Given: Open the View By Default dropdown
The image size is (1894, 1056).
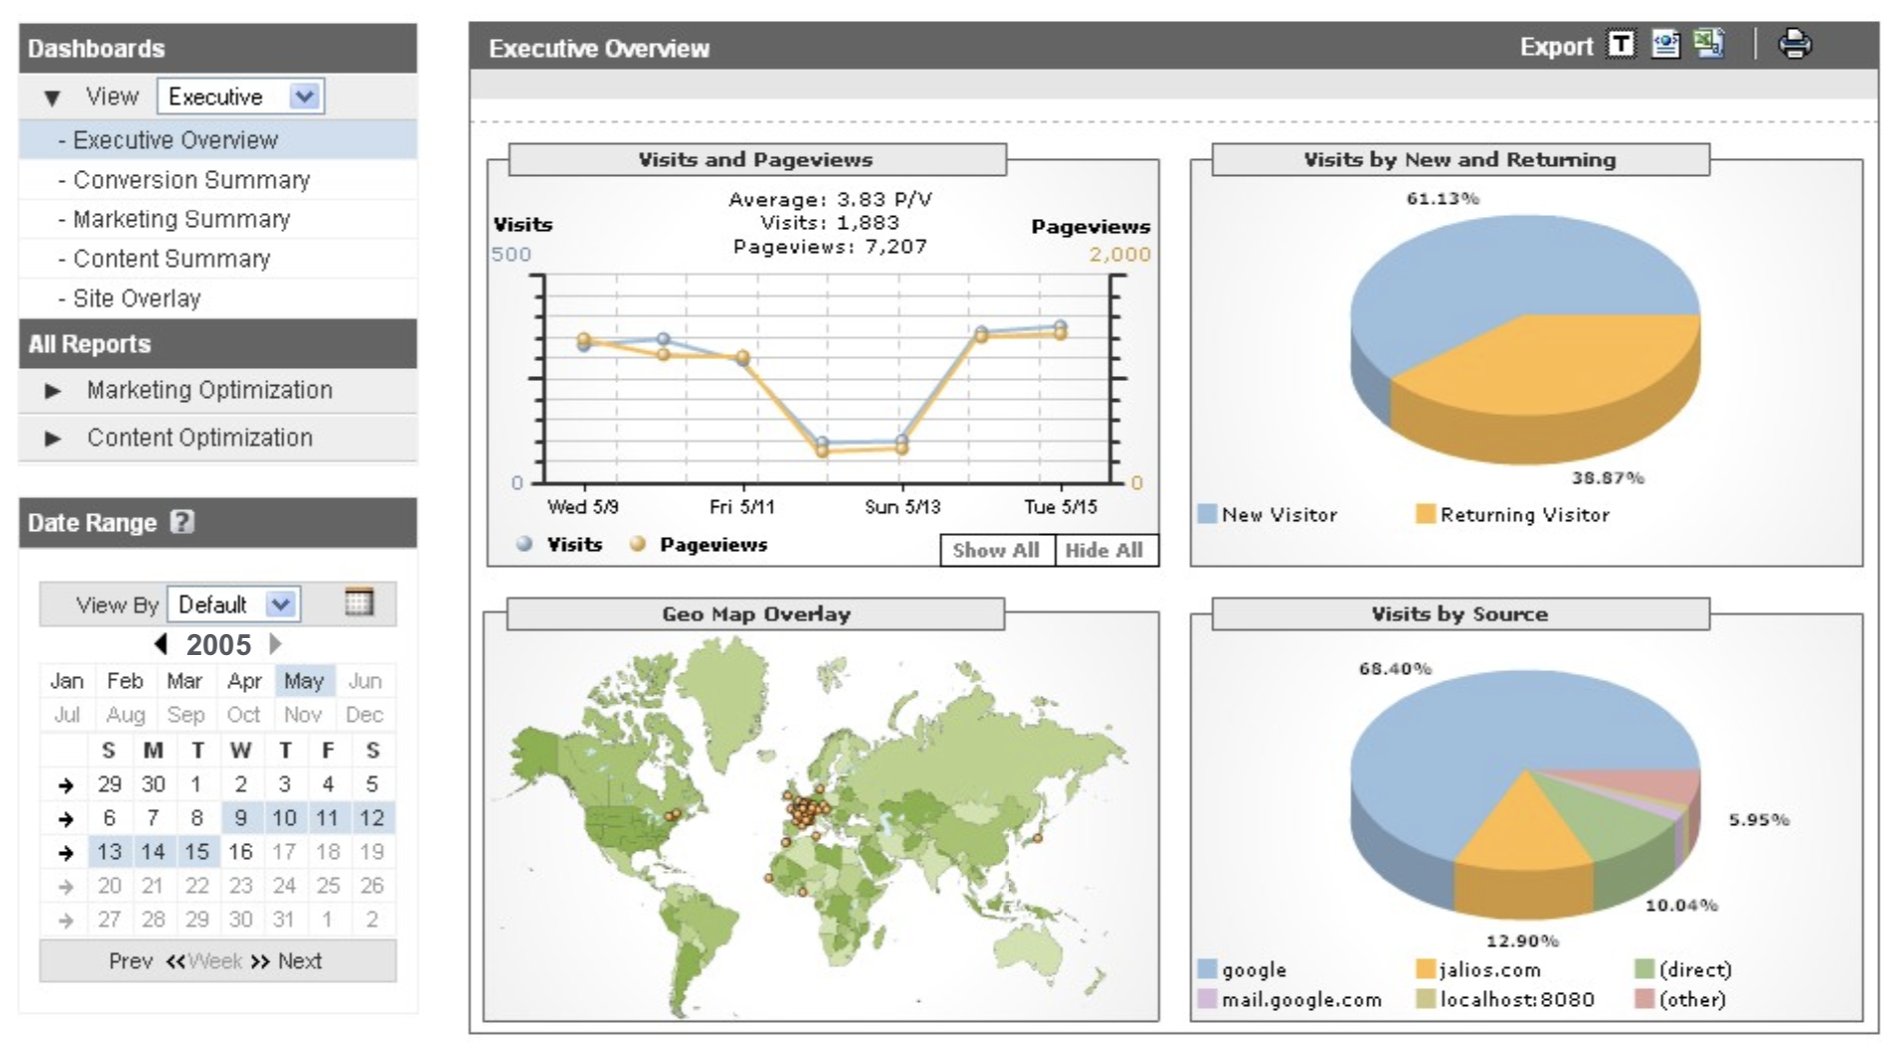Looking at the screenshot, I should (233, 604).
